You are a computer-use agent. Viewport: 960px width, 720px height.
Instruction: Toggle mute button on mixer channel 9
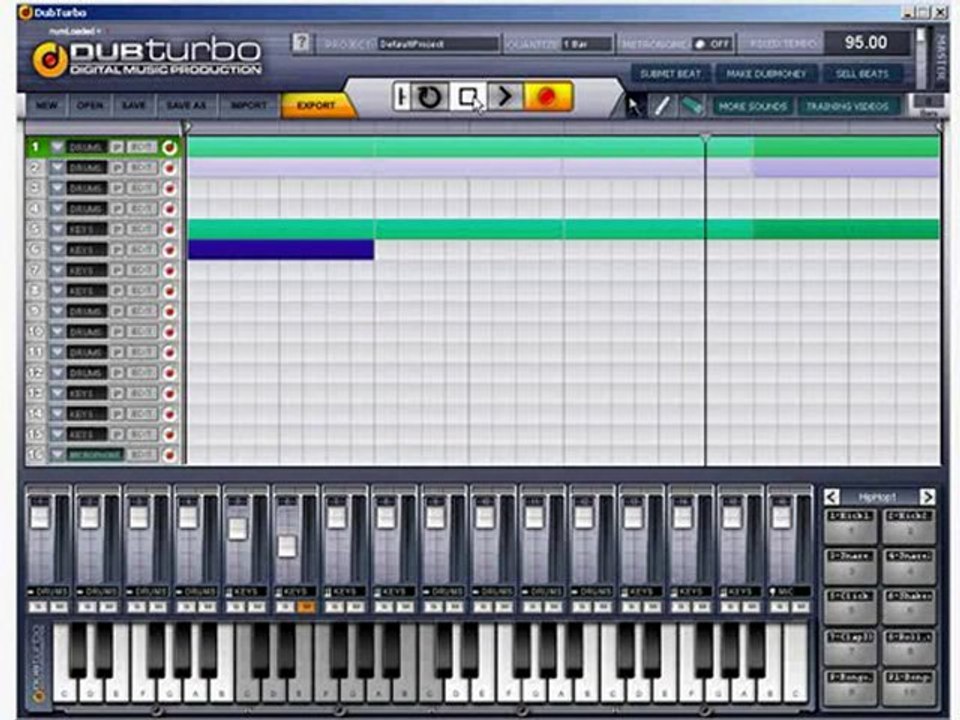(x=454, y=607)
